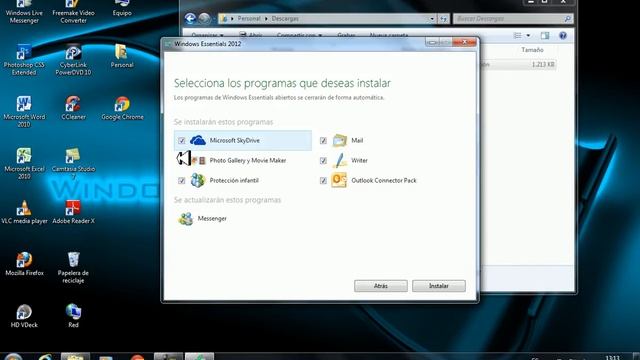The width and height of the screenshot is (640, 360).
Task: Open the Organizar menu in Explorer
Action: (x=207, y=35)
